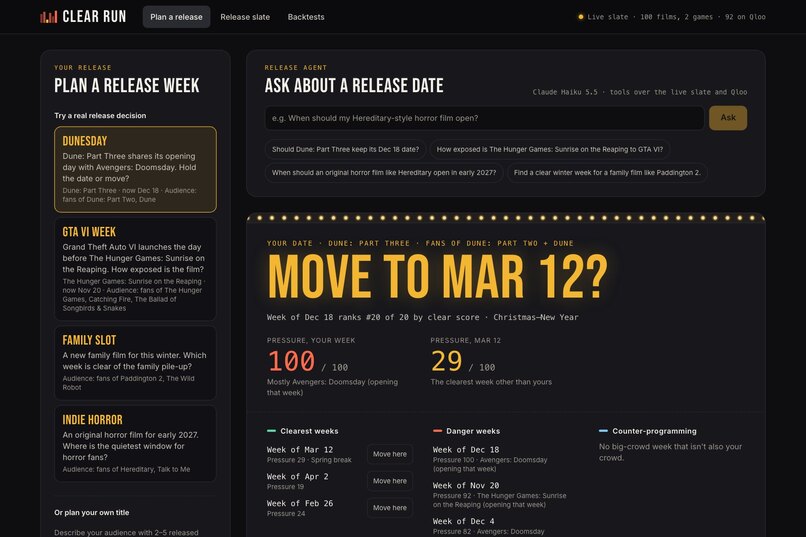Click the 'YOUR RELEASE' section label
This screenshot has height=537, width=806.
pyautogui.click(x=83, y=68)
